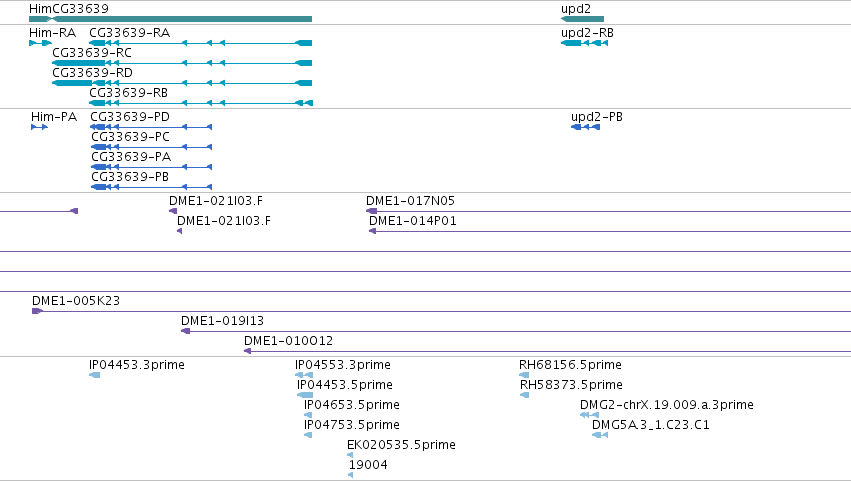Click the DME1-017N05 clone label
851x481 pixels.
pyautogui.click(x=410, y=201)
